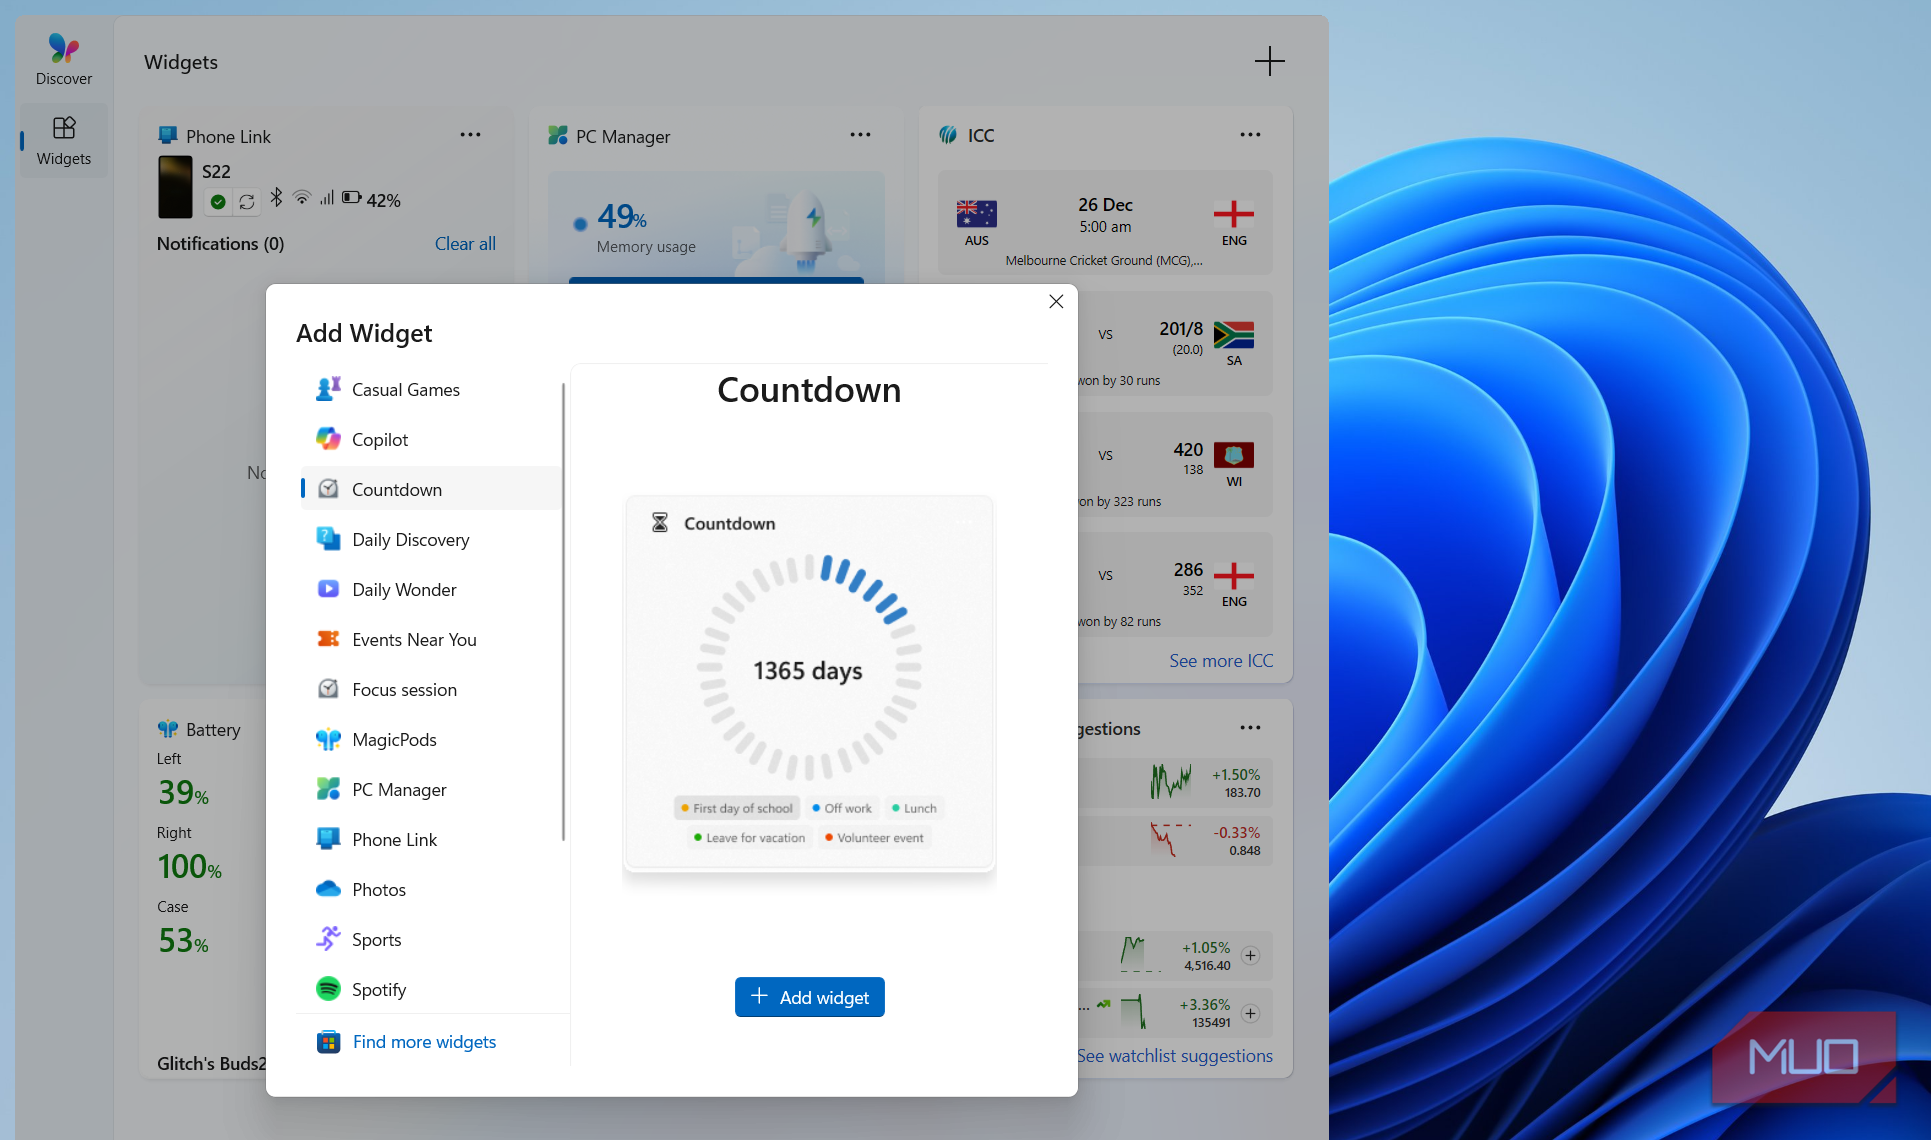The image size is (1931, 1140).
Task: Open the WI 420 match result
Action: (1175, 464)
